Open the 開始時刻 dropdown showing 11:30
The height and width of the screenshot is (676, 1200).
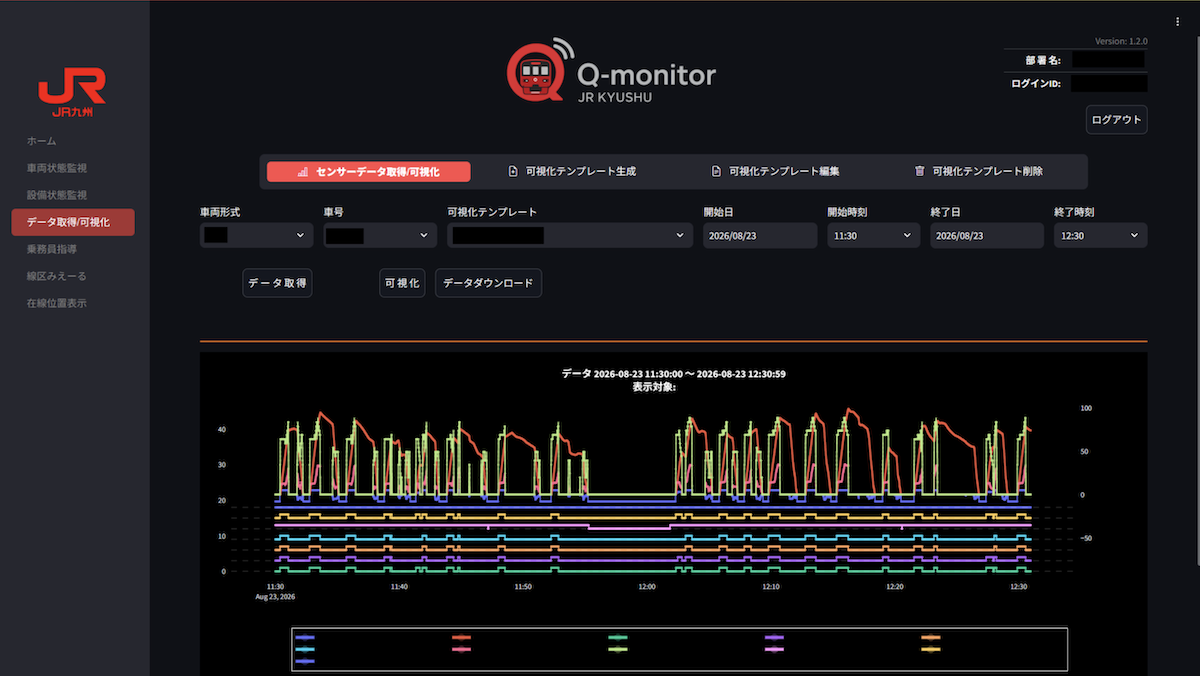[x=873, y=235]
